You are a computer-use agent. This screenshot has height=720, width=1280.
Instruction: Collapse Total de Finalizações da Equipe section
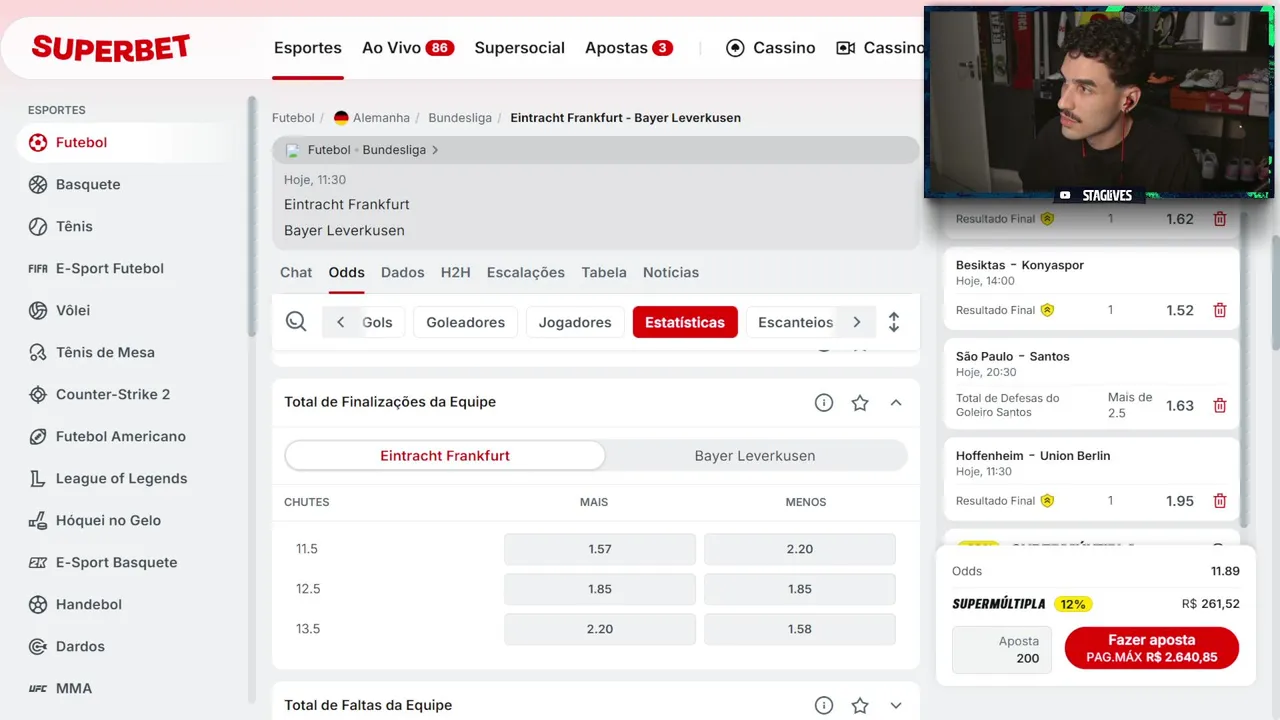click(896, 402)
